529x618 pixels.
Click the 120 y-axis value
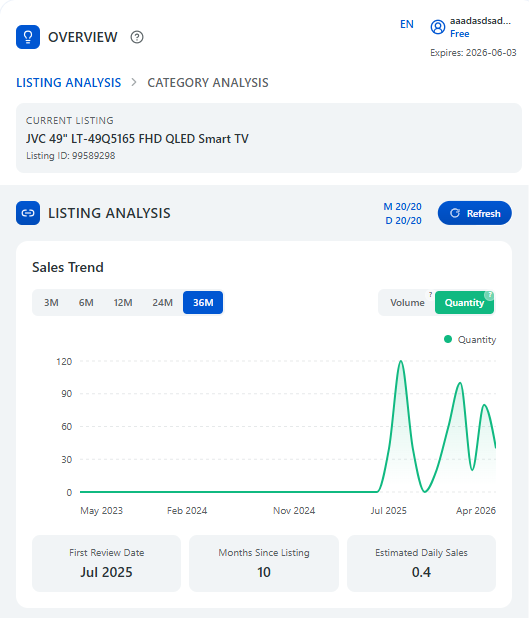[64, 362]
